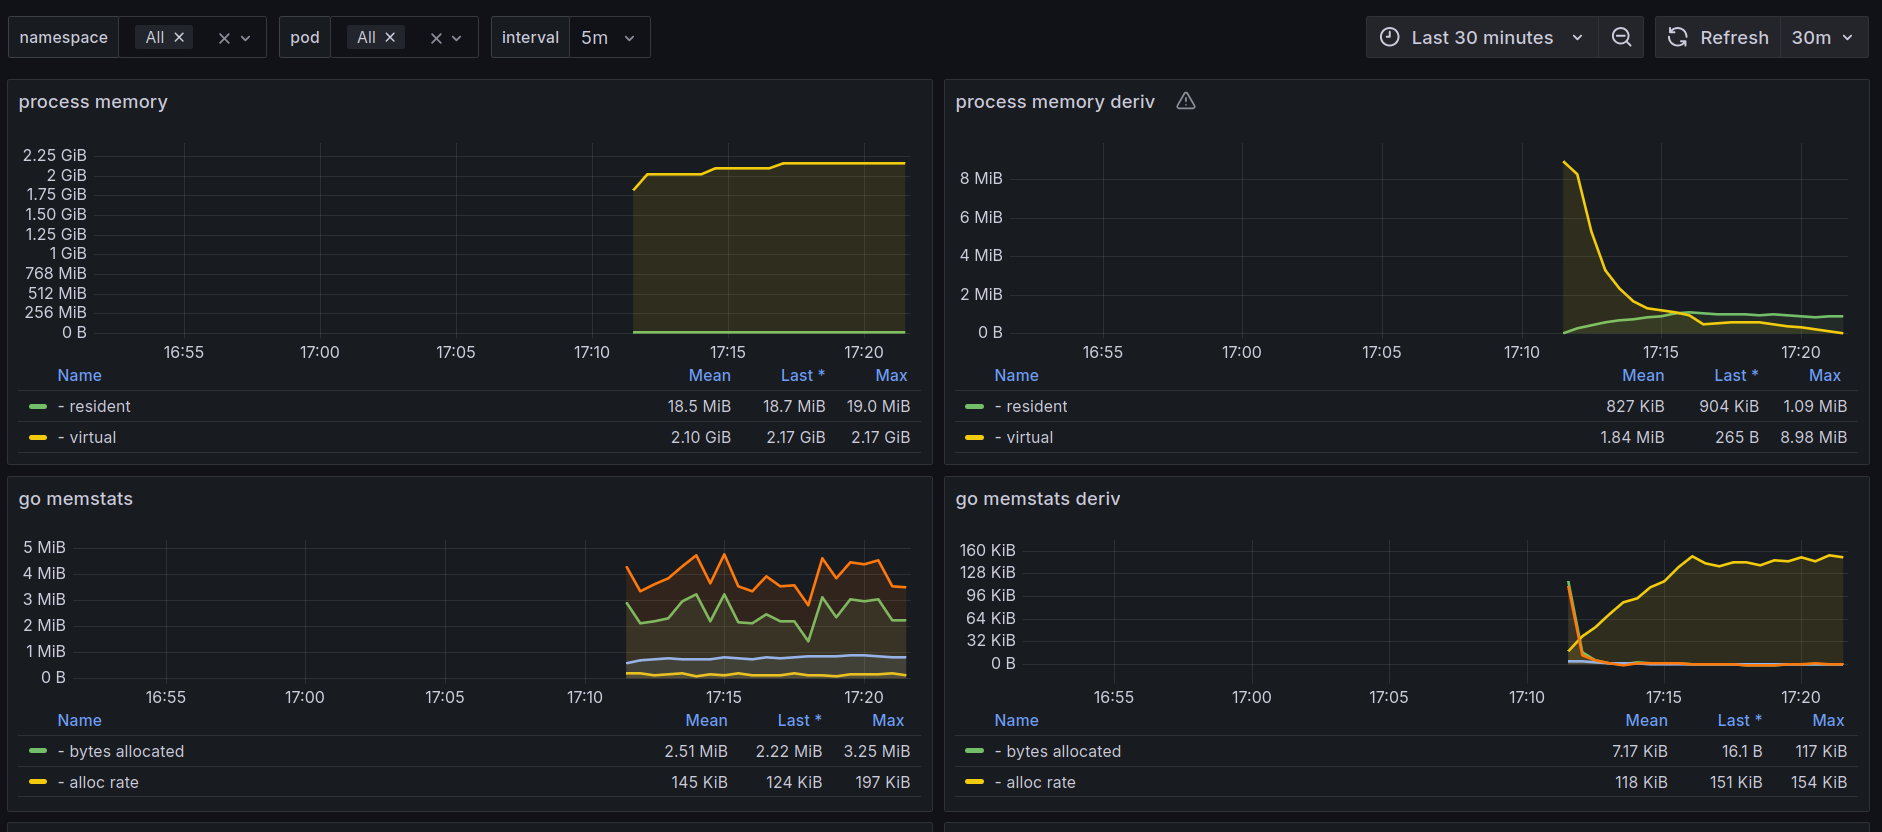This screenshot has width=1882, height=832.
Task: Sort go memstats legend by Mean
Action: [706, 720]
